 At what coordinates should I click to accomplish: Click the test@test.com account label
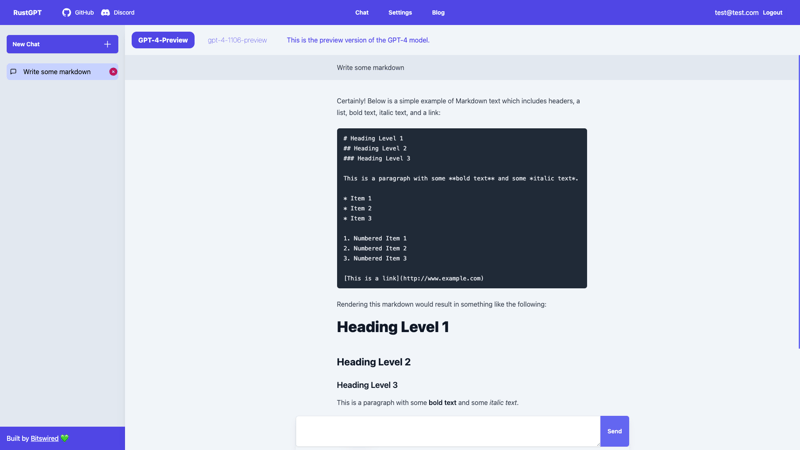point(736,13)
